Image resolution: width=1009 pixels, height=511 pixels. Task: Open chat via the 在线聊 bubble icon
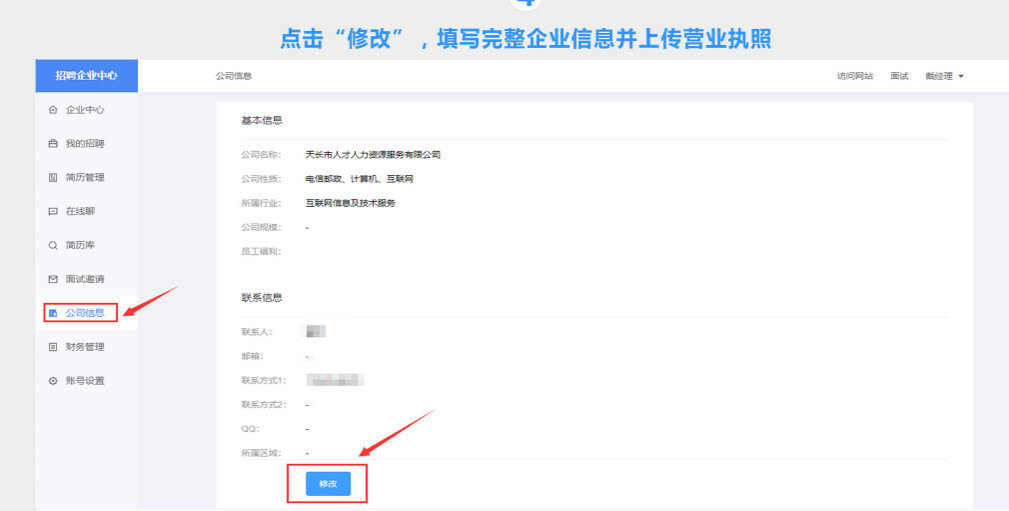53,212
